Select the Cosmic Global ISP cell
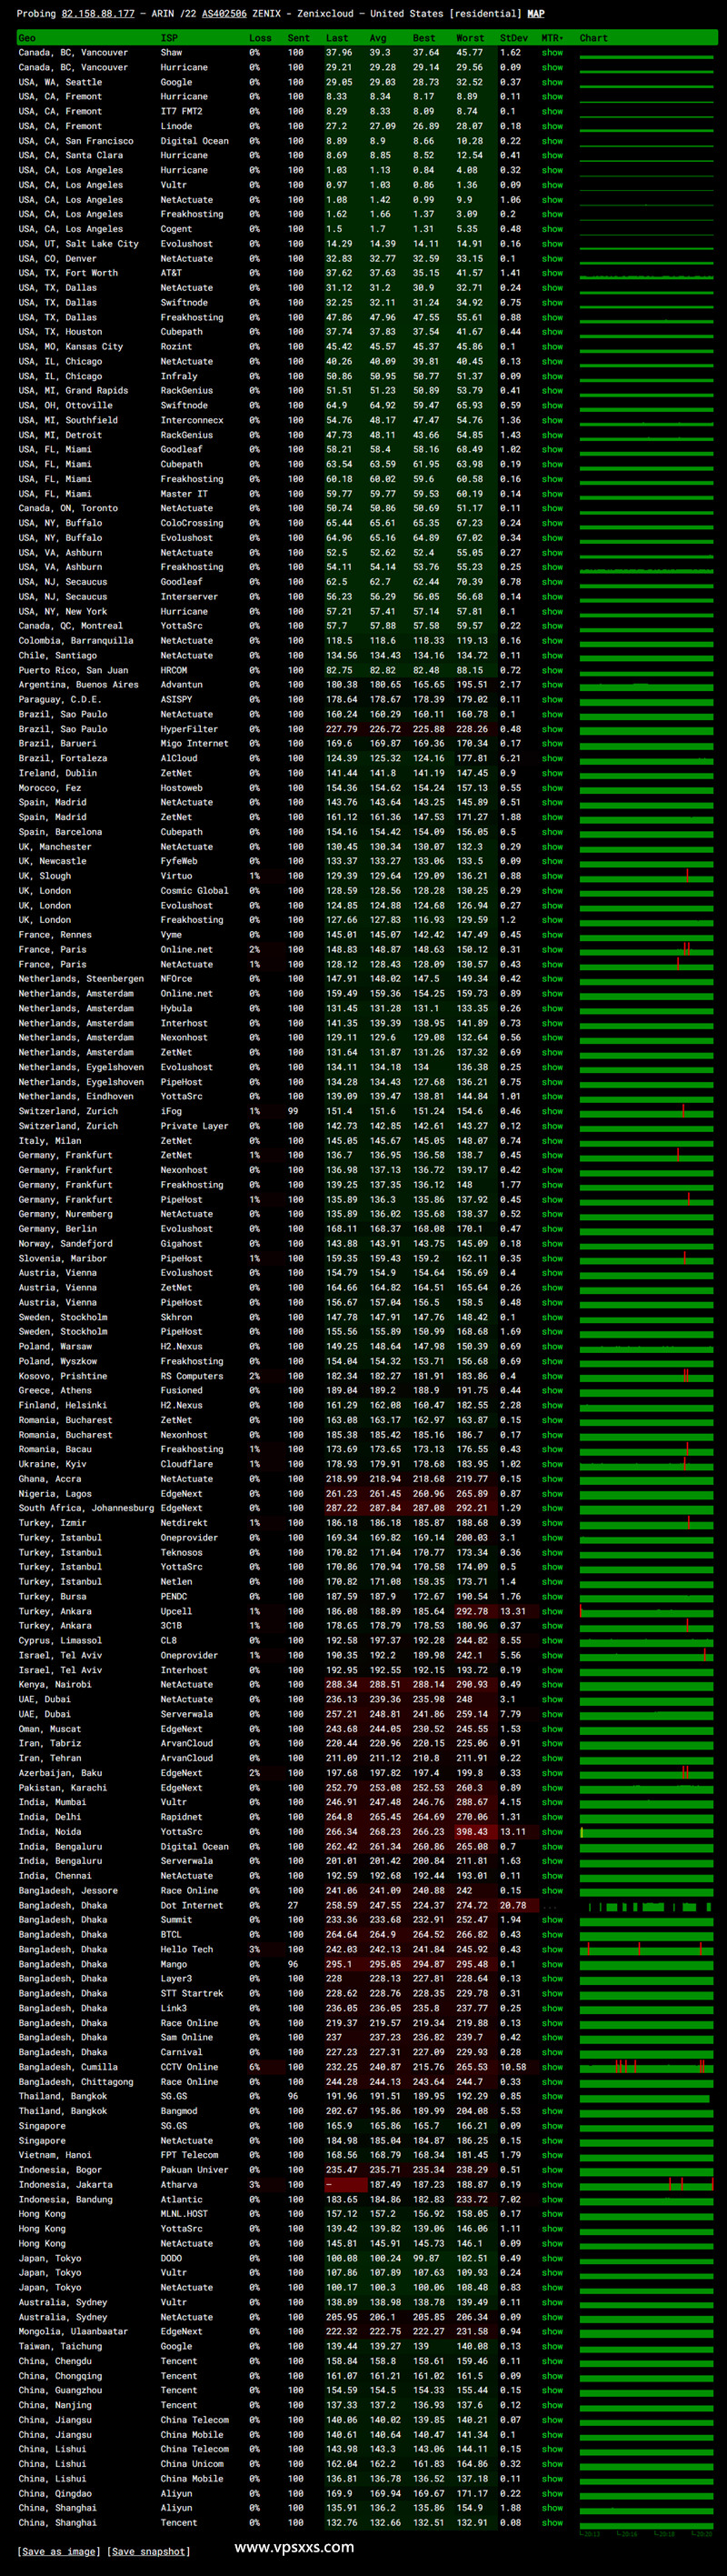727x2576 pixels. (194, 891)
